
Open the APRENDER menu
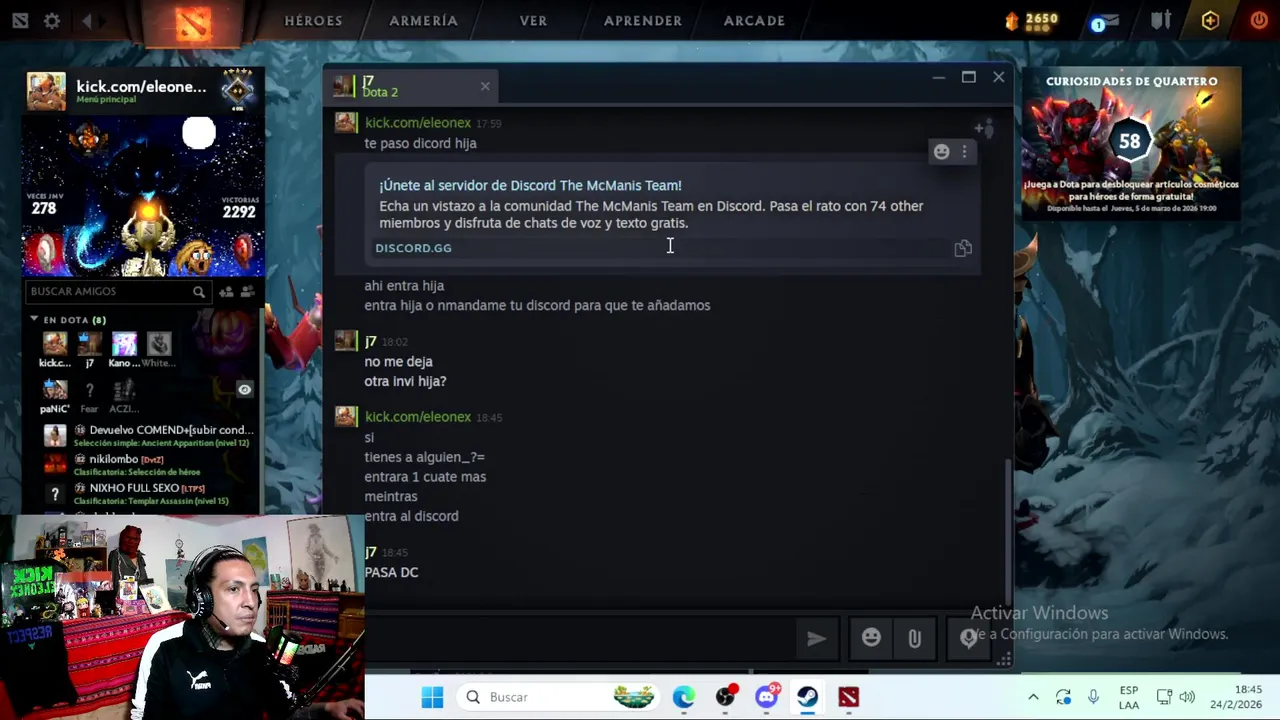[x=643, y=20]
